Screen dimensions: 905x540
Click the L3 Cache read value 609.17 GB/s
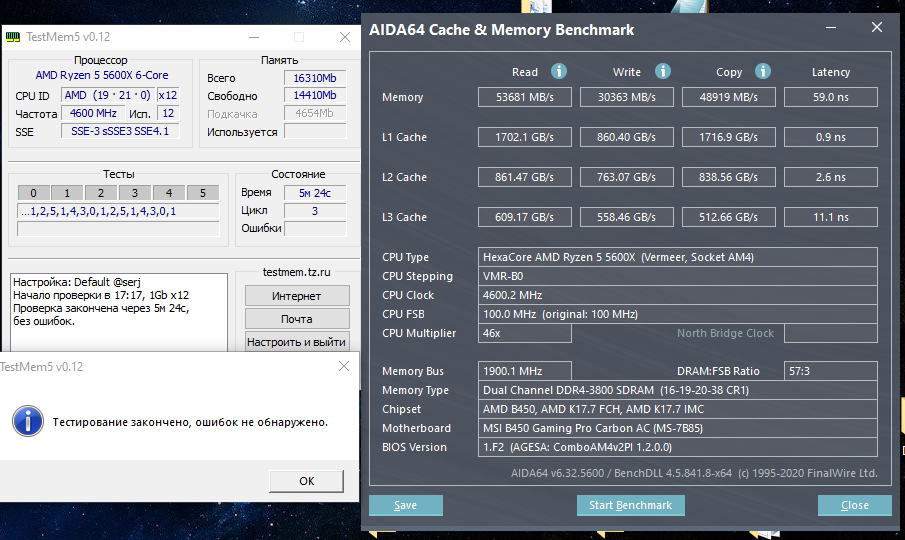click(525, 217)
